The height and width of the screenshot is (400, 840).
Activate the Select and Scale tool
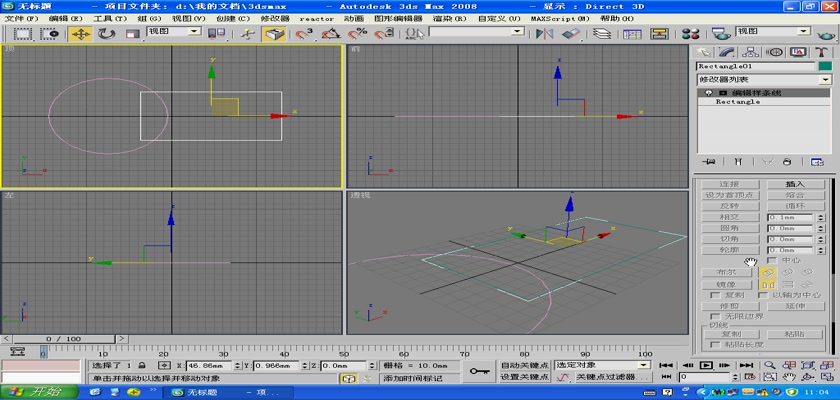point(132,34)
